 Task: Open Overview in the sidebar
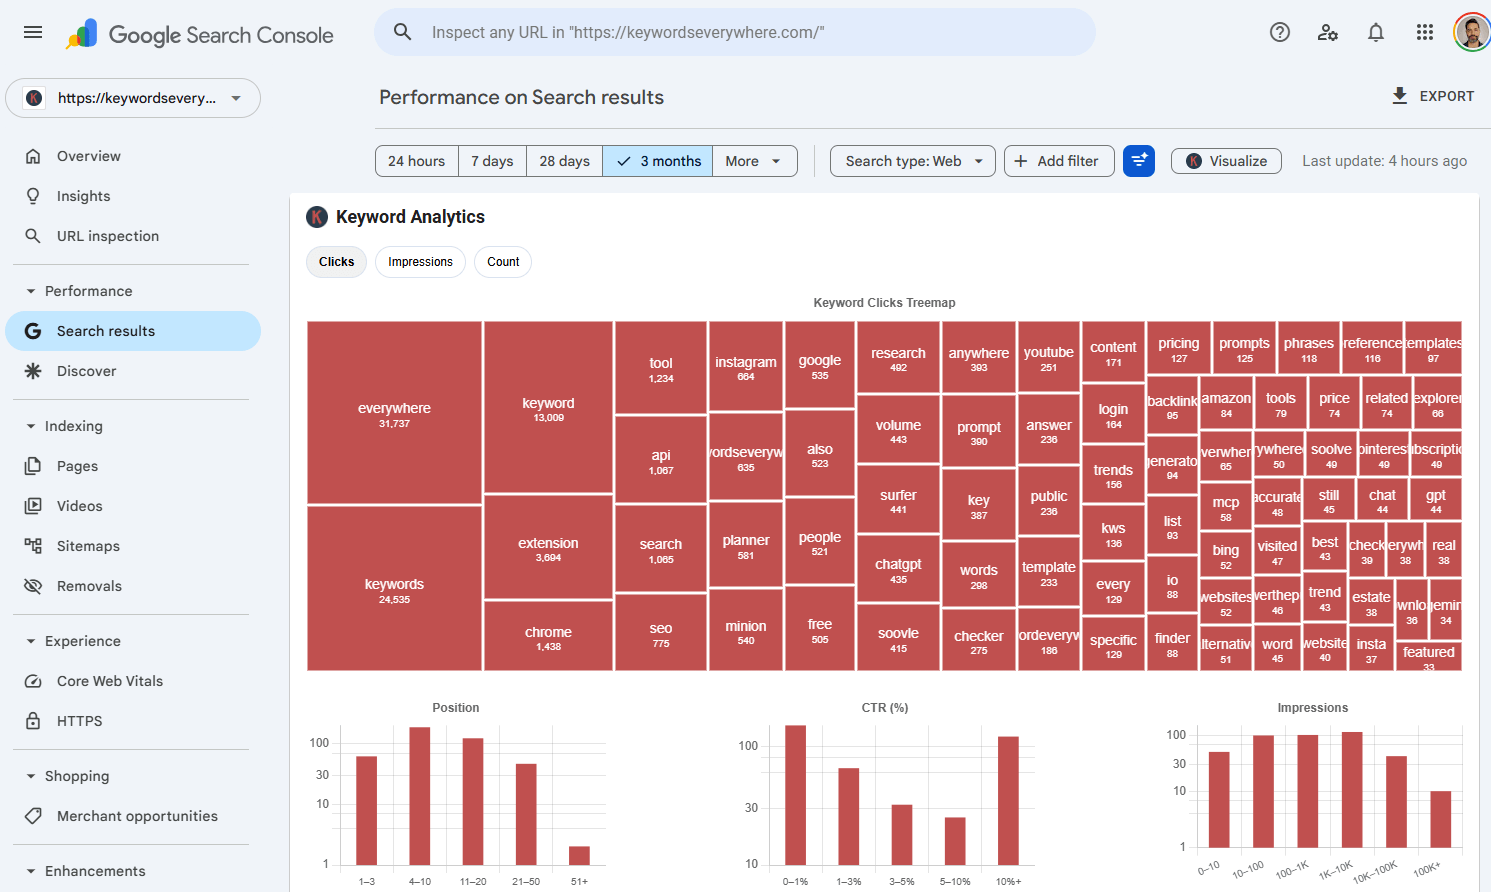click(x=133, y=156)
